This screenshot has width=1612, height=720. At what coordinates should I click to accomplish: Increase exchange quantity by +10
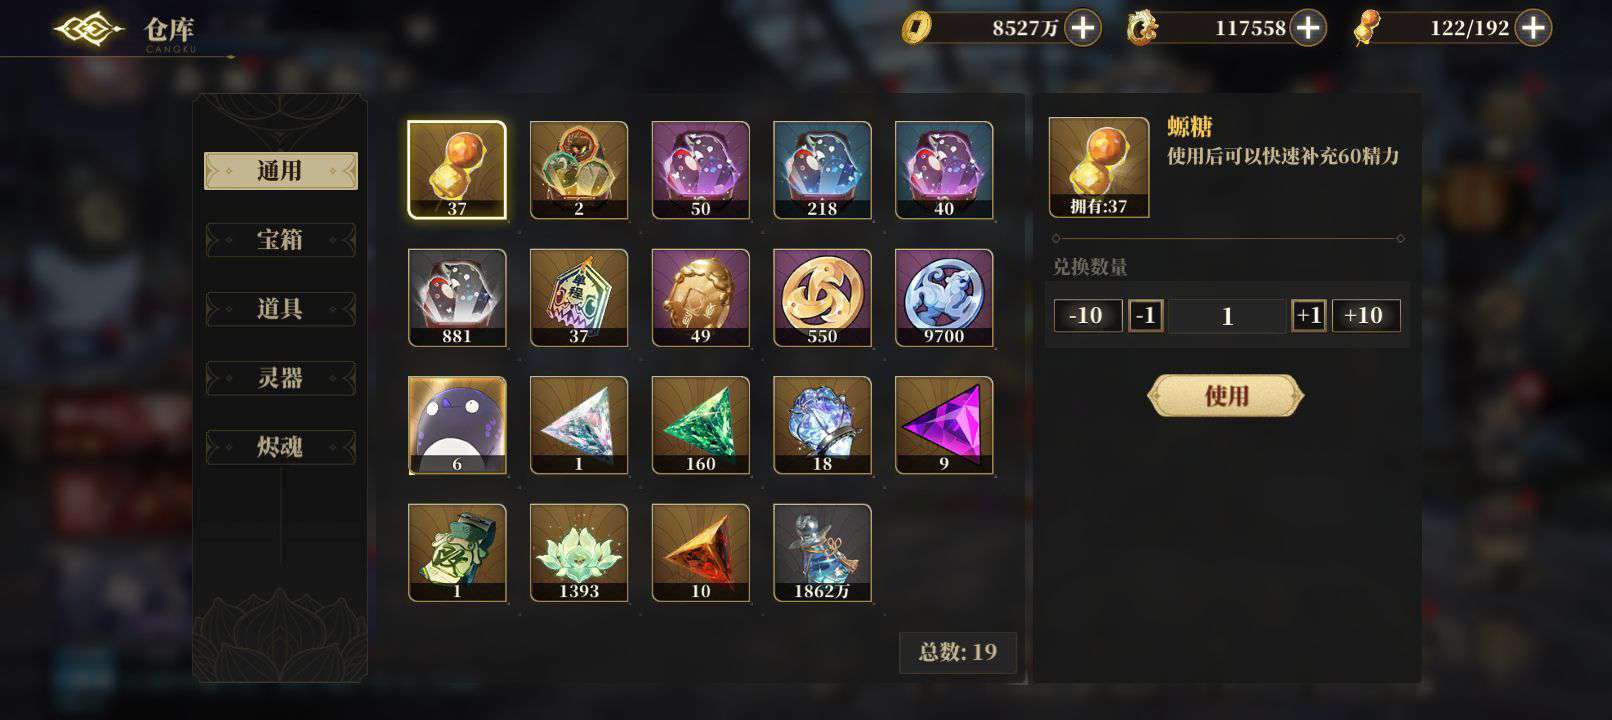click(x=1363, y=316)
